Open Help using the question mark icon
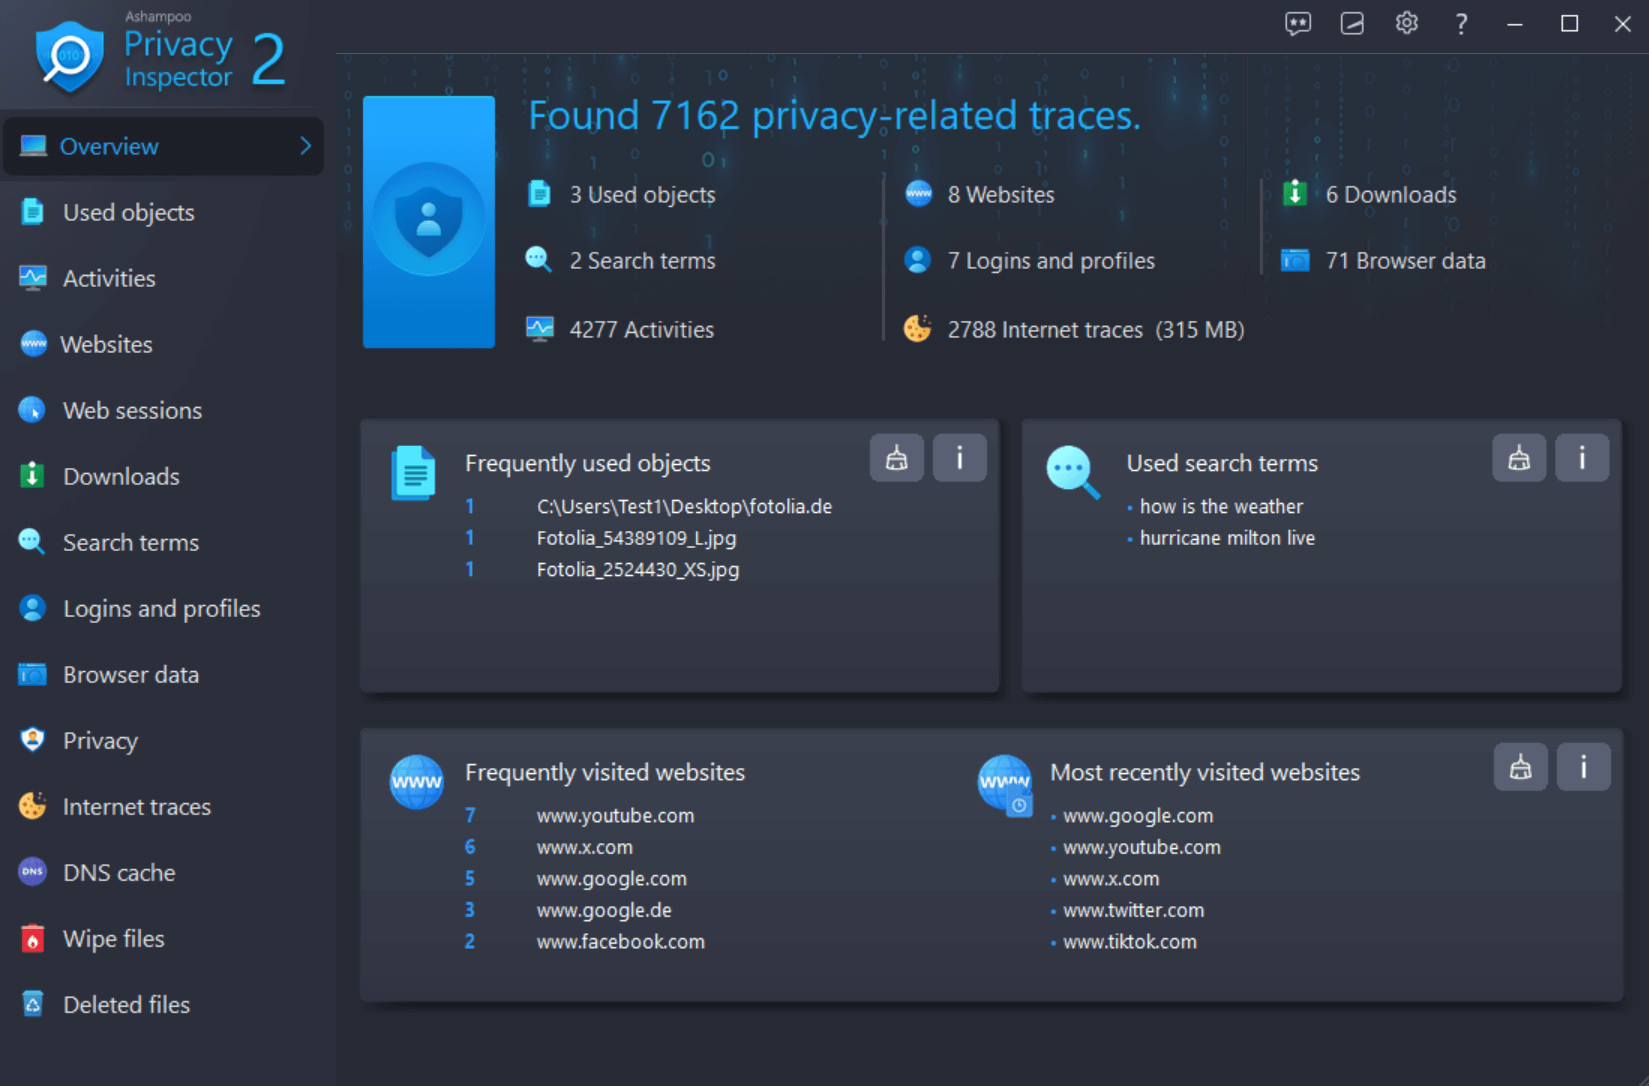The image size is (1649, 1086). click(x=1460, y=23)
